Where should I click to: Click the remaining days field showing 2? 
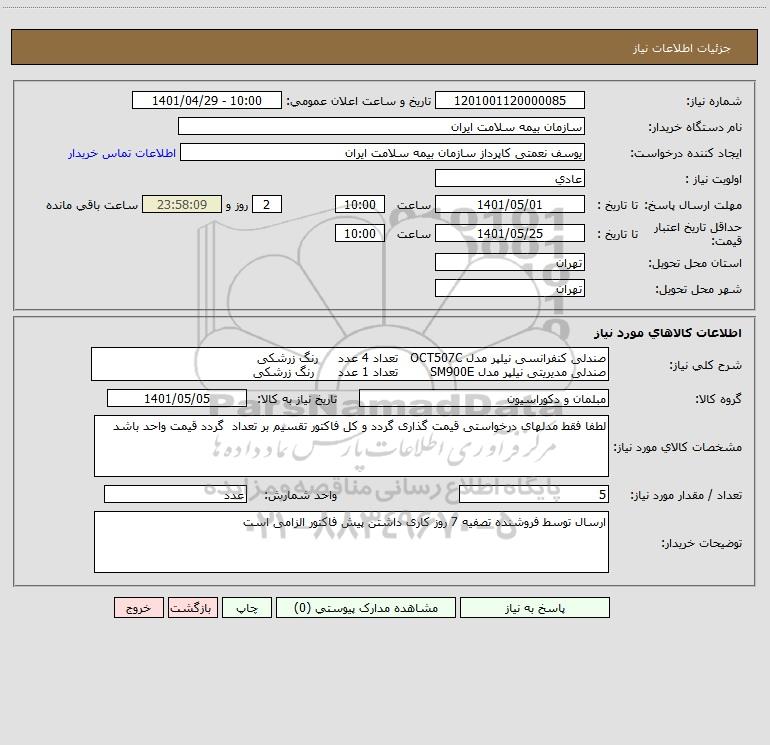267,204
